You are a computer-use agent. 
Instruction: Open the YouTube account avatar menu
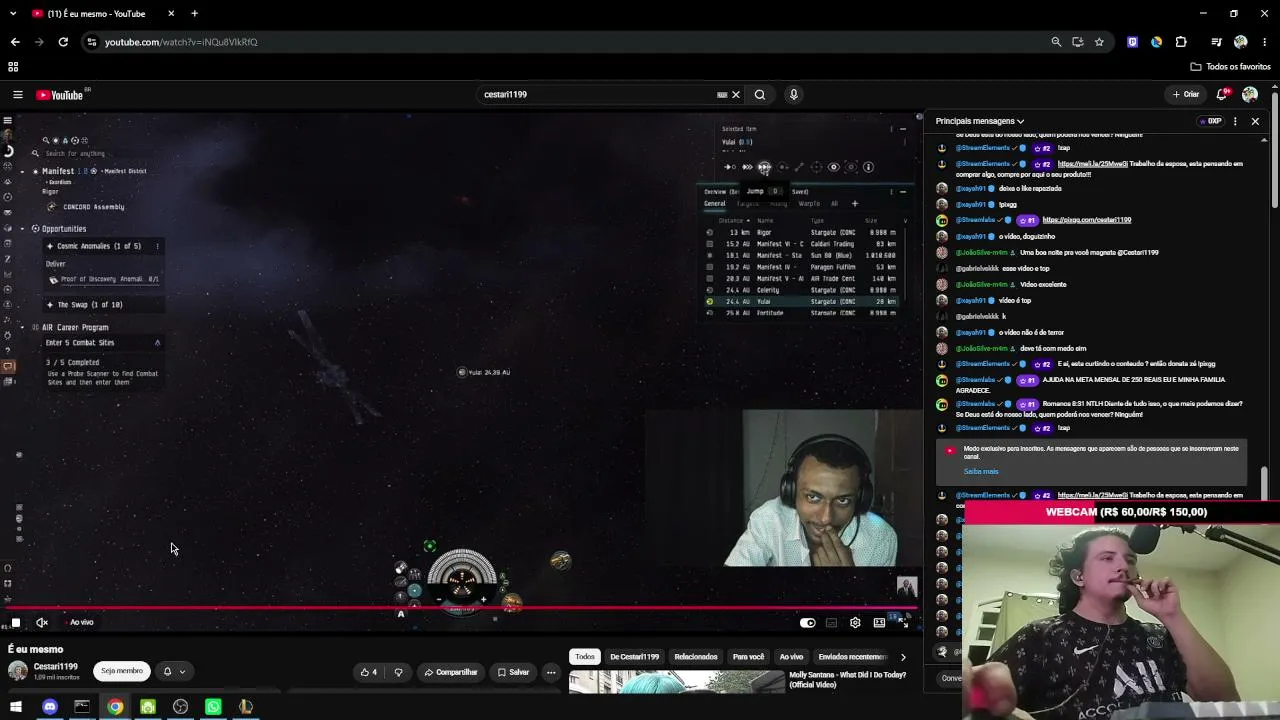(1250, 95)
